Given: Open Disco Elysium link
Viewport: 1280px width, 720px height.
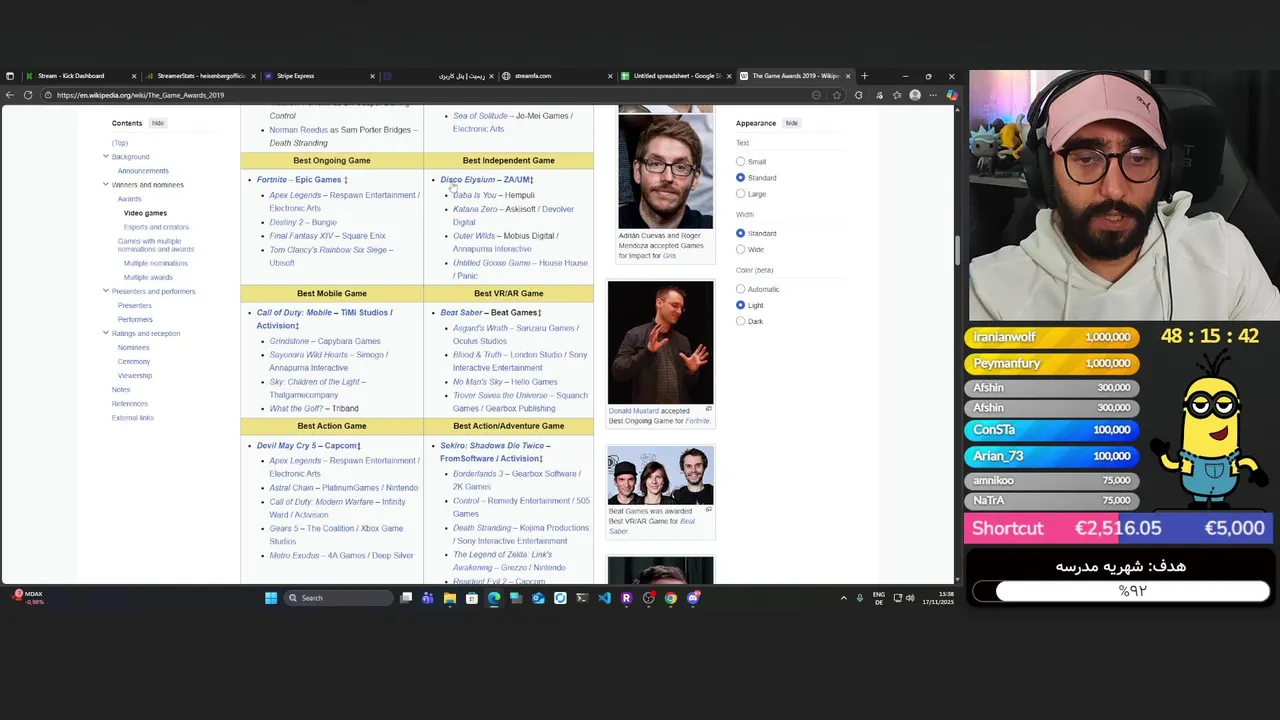Looking at the screenshot, I should coord(467,180).
